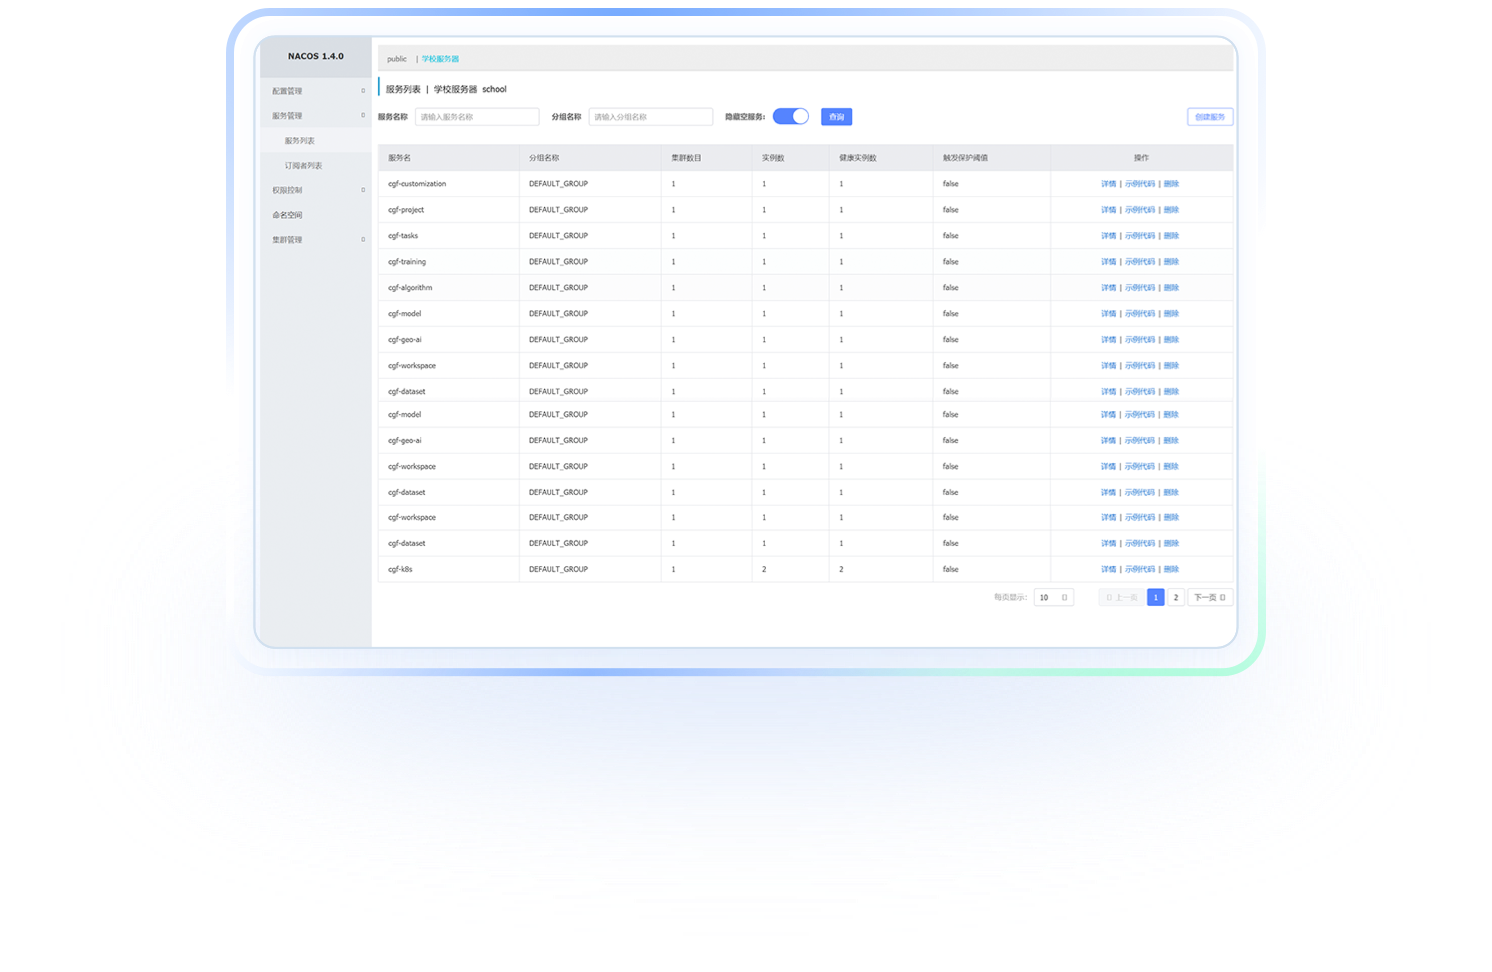The height and width of the screenshot is (972, 1492).
Task: Click 删除 for cgf-k8s service
Action: pyautogui.click(x=1171, y=569)
